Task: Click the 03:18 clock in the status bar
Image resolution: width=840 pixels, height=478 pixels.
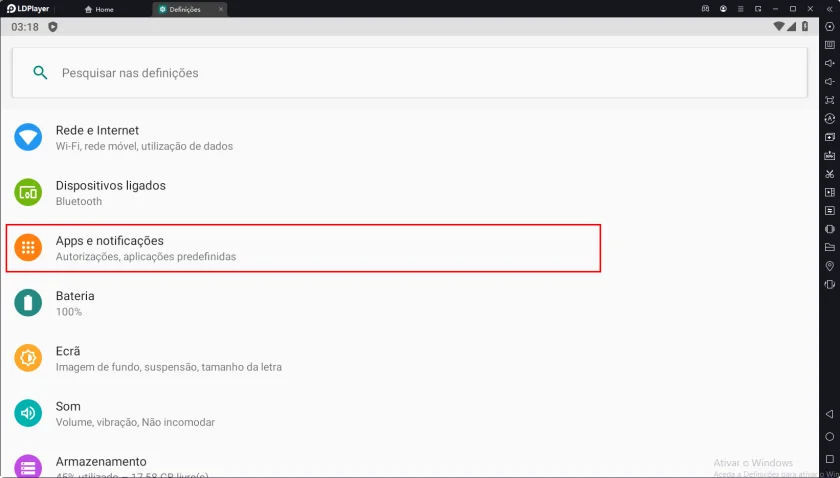Action: [x=25, y=27]
